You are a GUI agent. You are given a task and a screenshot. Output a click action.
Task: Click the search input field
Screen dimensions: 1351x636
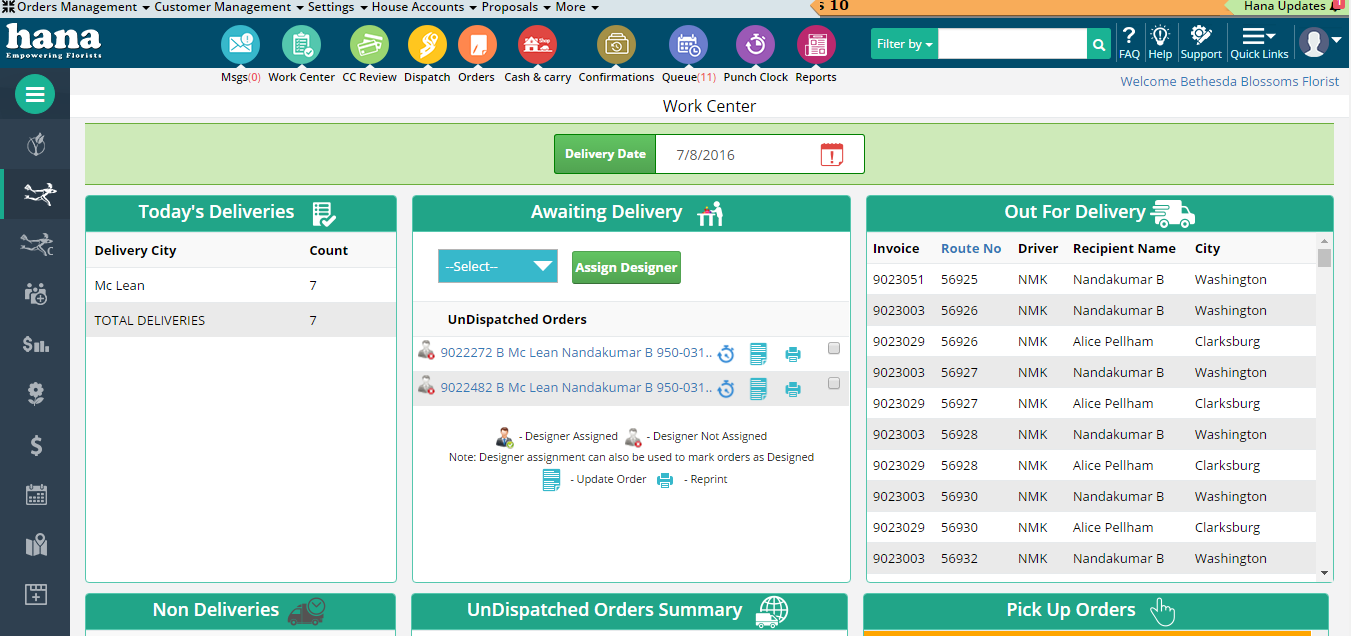1011,44
